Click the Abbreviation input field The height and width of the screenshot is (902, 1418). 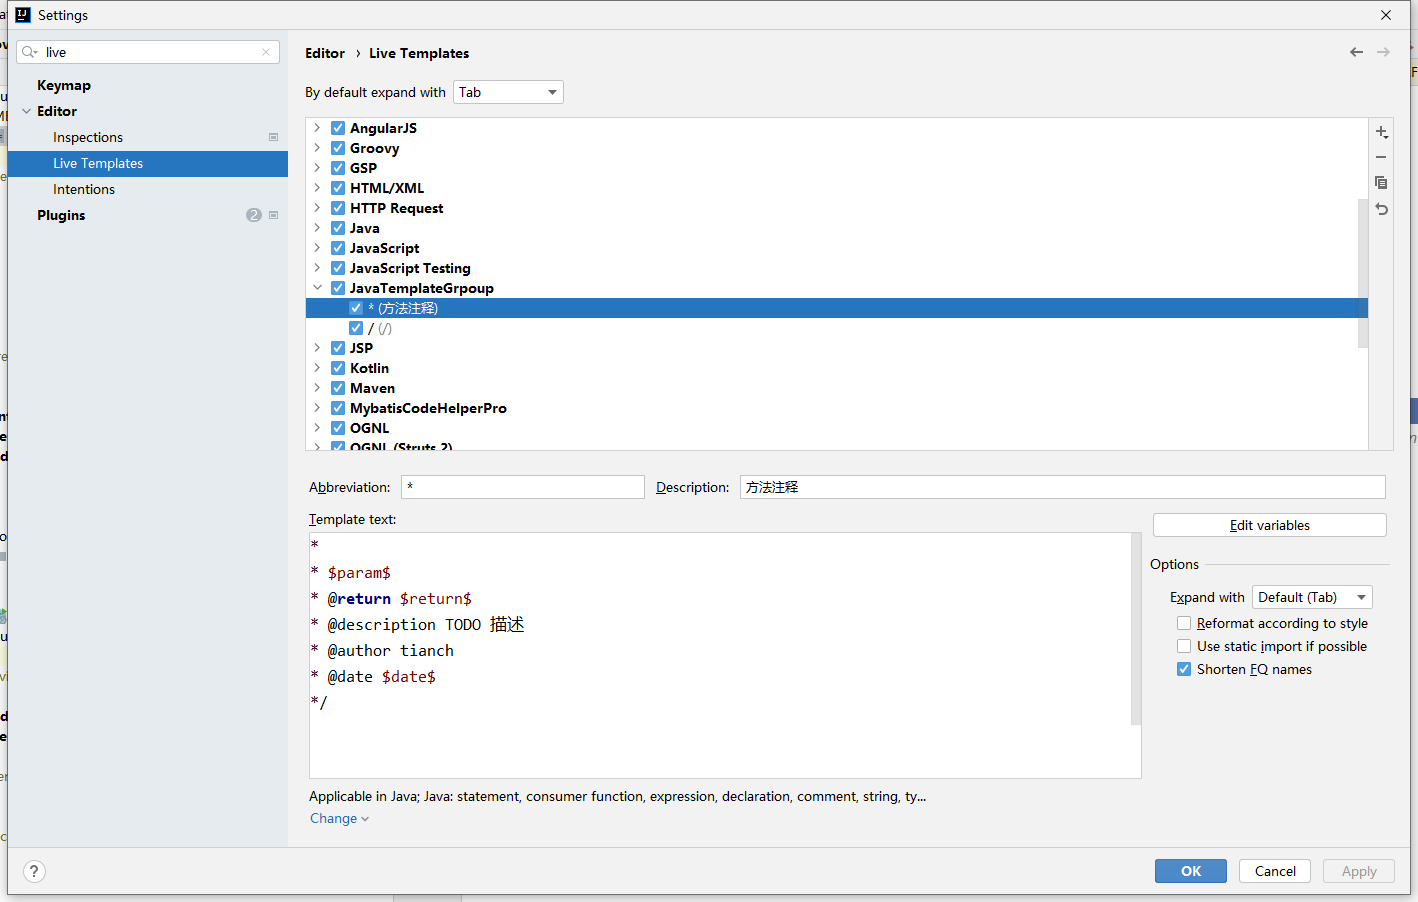522,487
